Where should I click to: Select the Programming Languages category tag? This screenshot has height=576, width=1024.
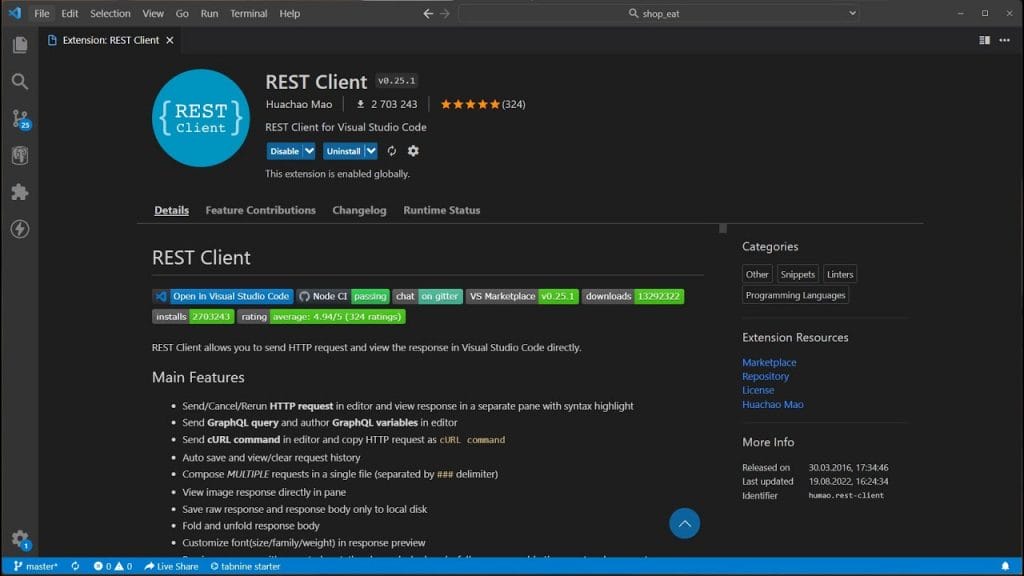point(795,295)
